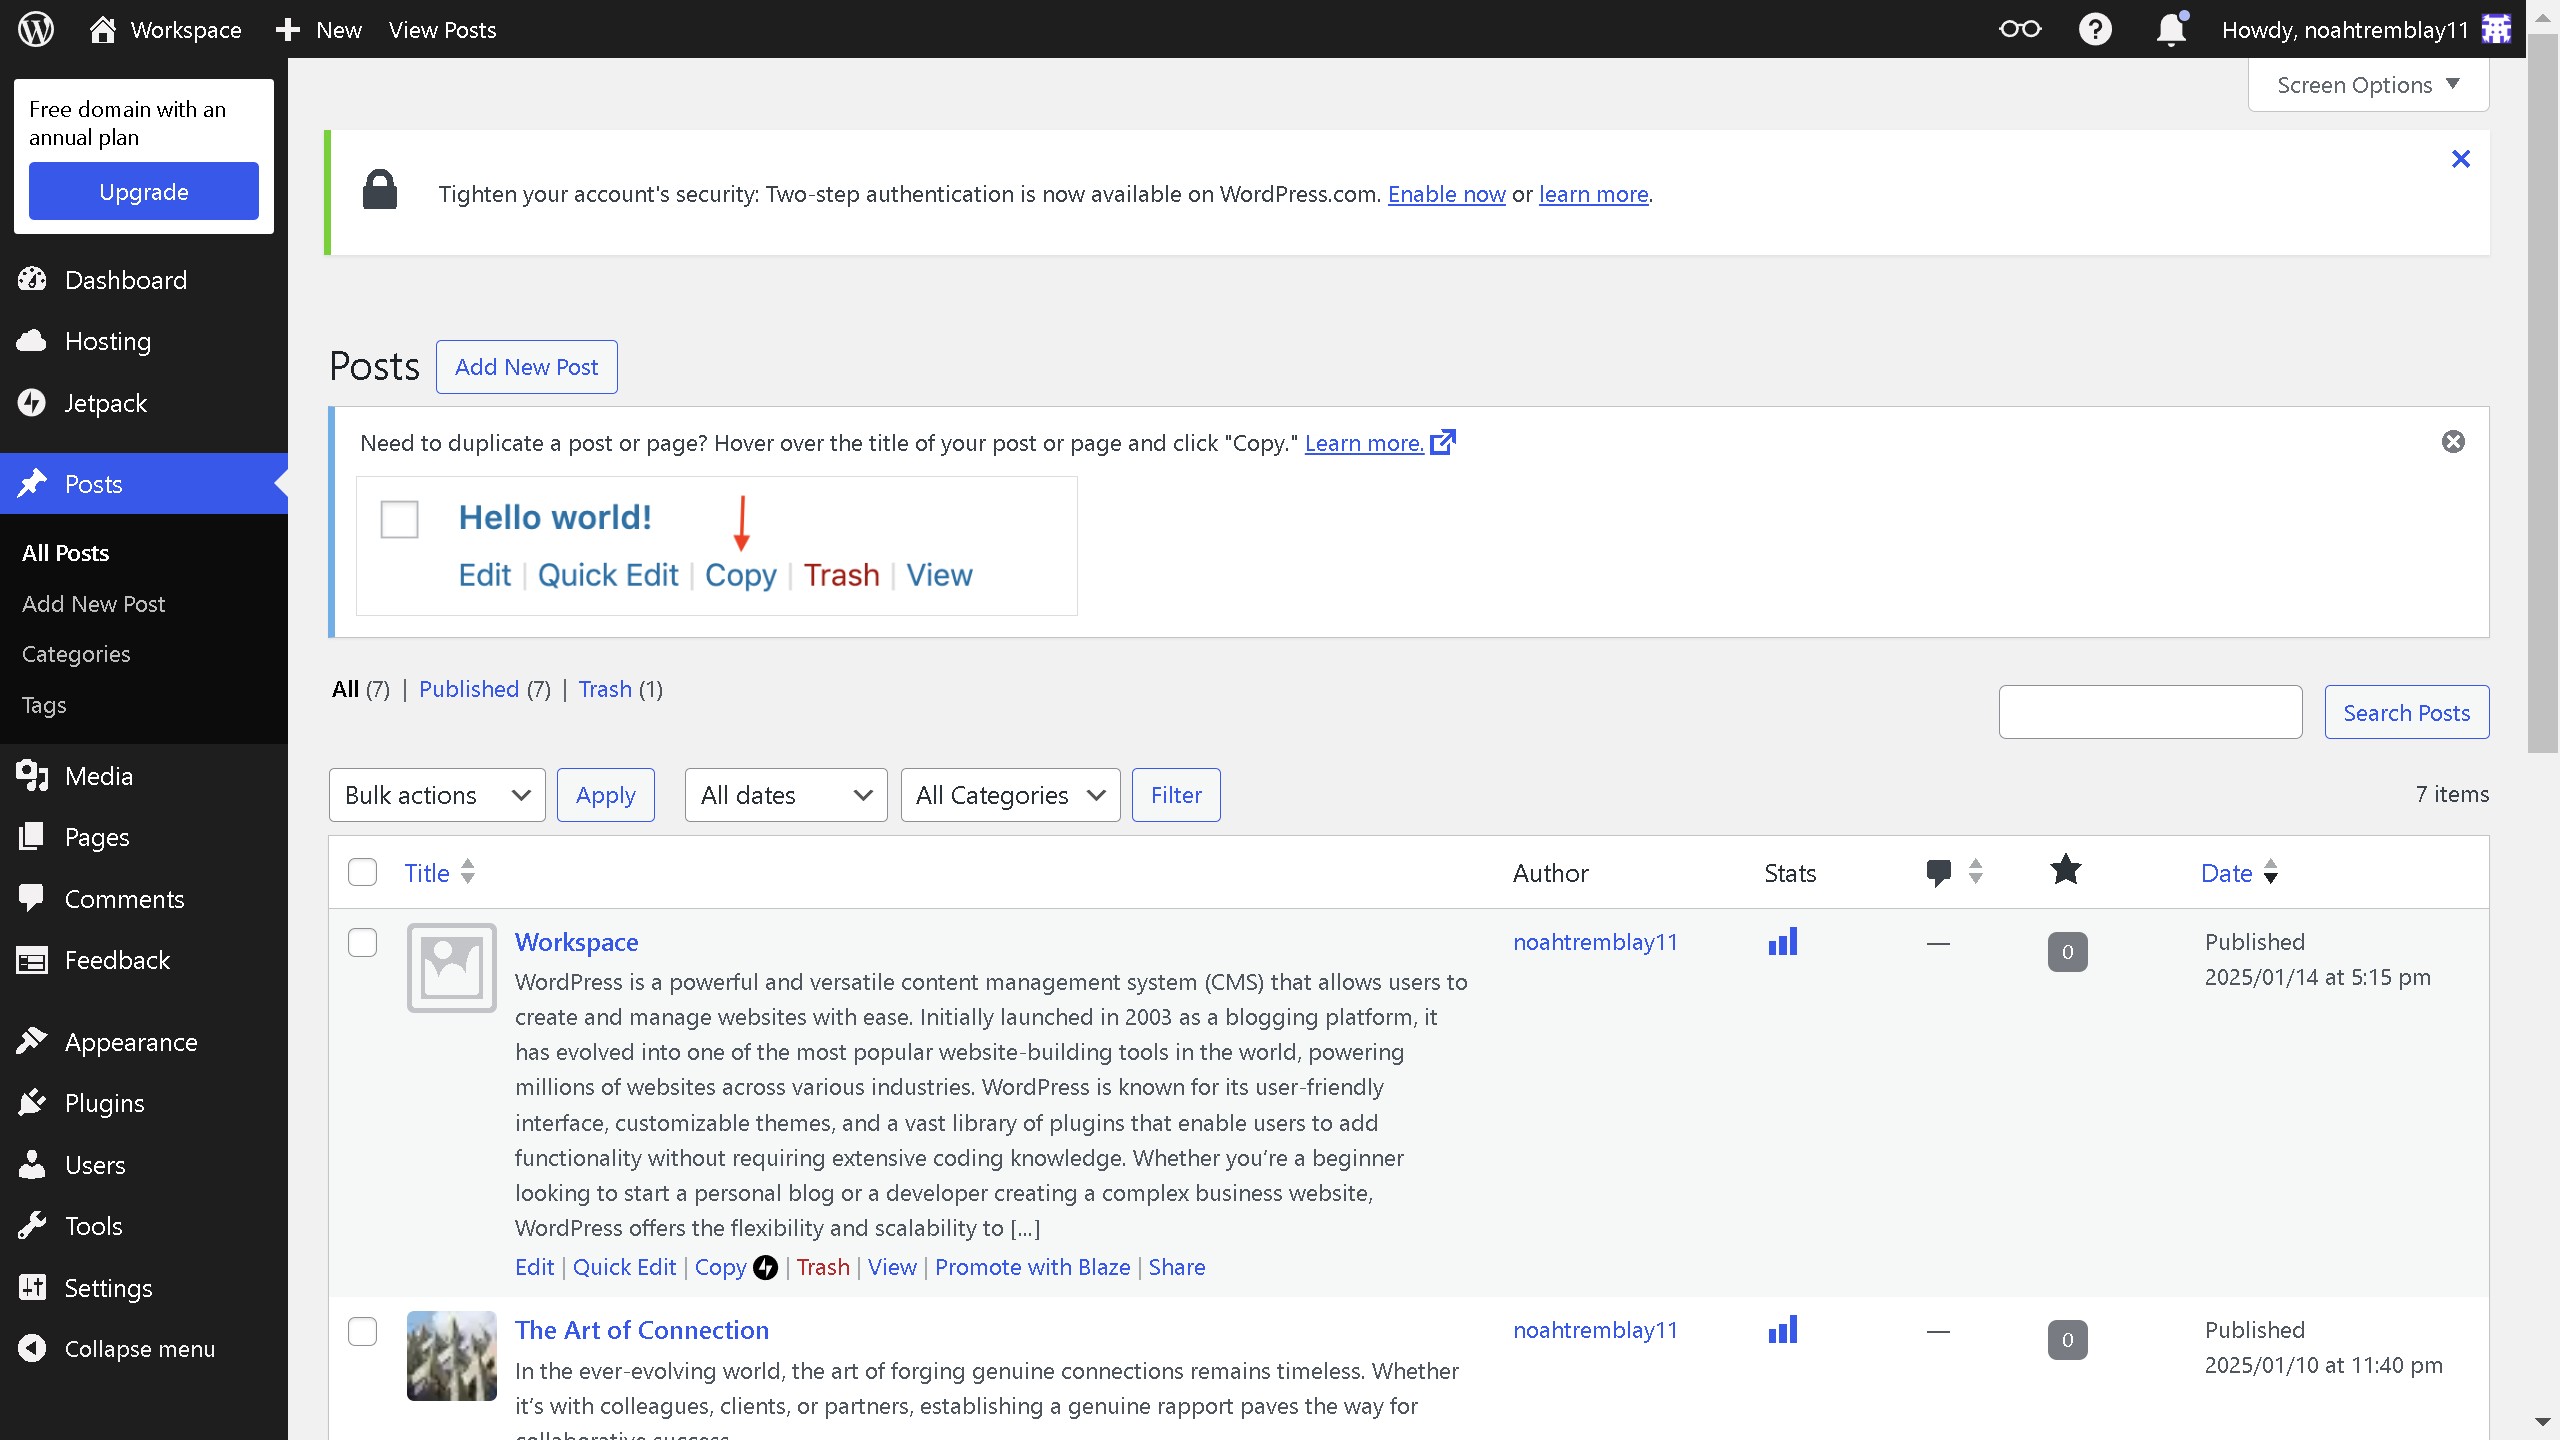Sort by the comments bubble column icon

click(1939, 872)
